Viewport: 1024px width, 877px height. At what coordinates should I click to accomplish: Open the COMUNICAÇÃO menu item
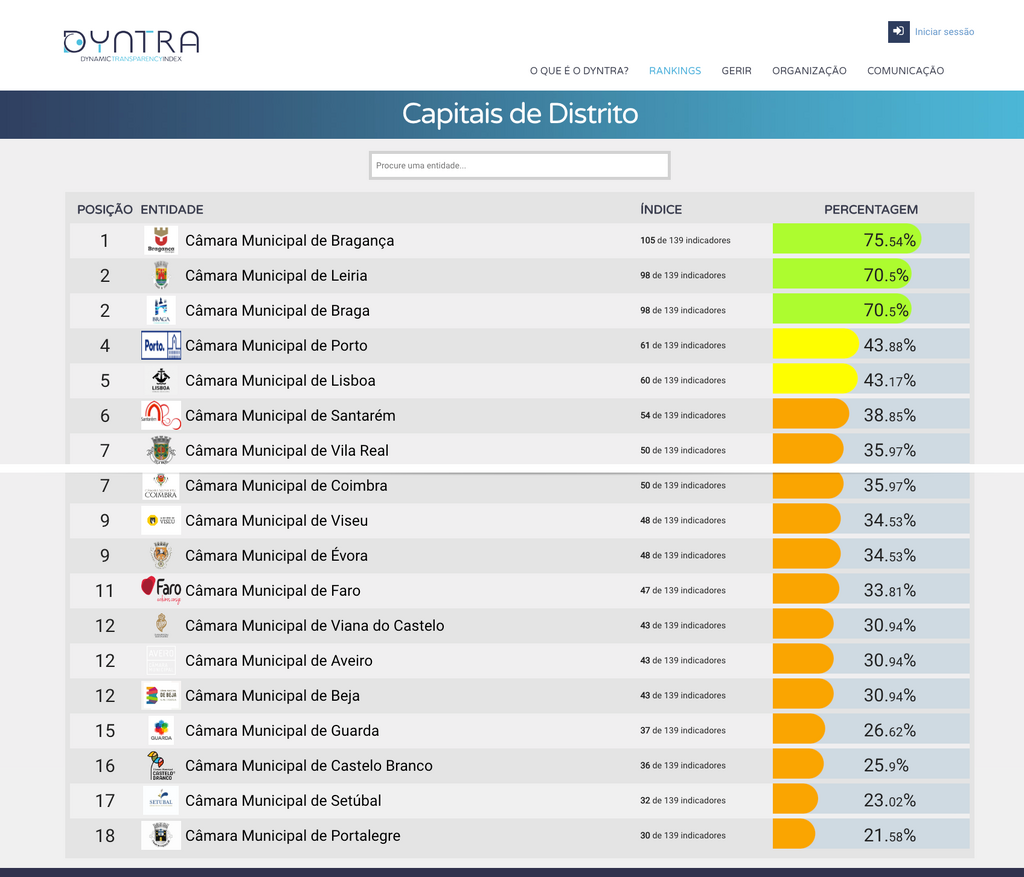[x=905, y=71]
